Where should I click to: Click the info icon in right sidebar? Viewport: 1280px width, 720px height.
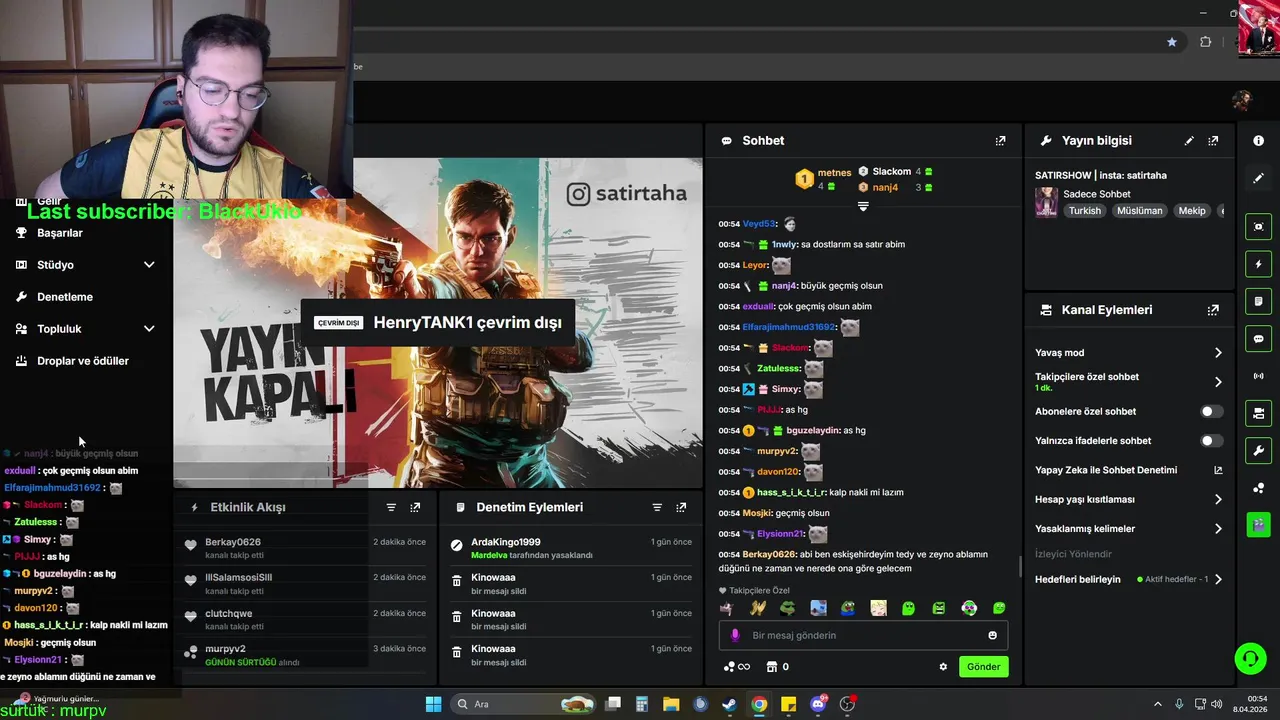click(1258, 141)
